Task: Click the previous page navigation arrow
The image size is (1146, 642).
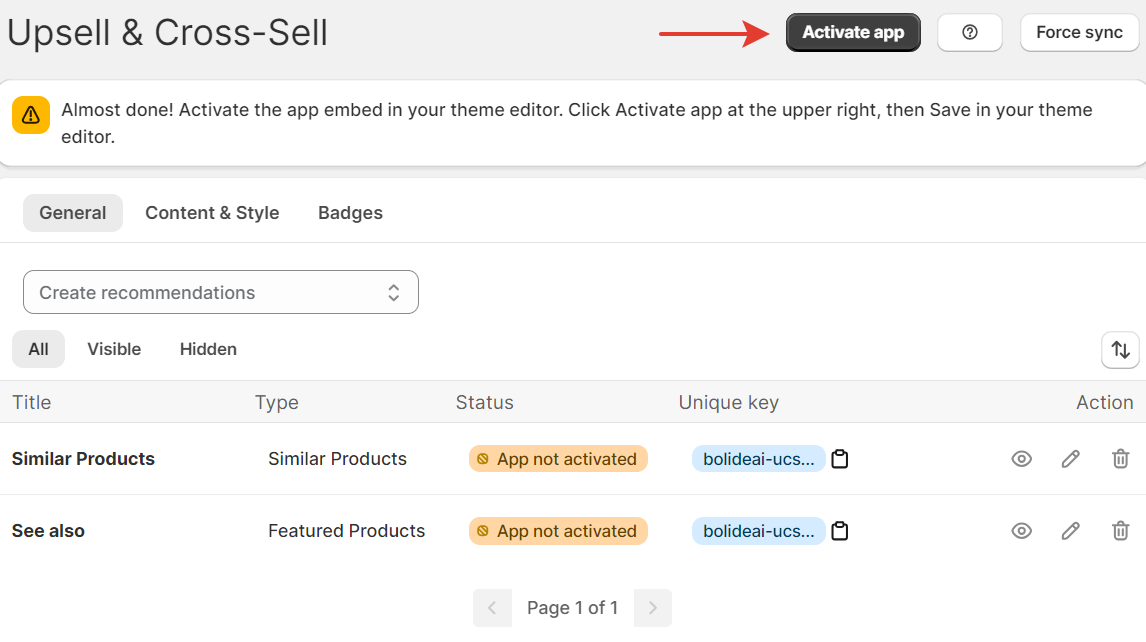Action: [492, 608]
